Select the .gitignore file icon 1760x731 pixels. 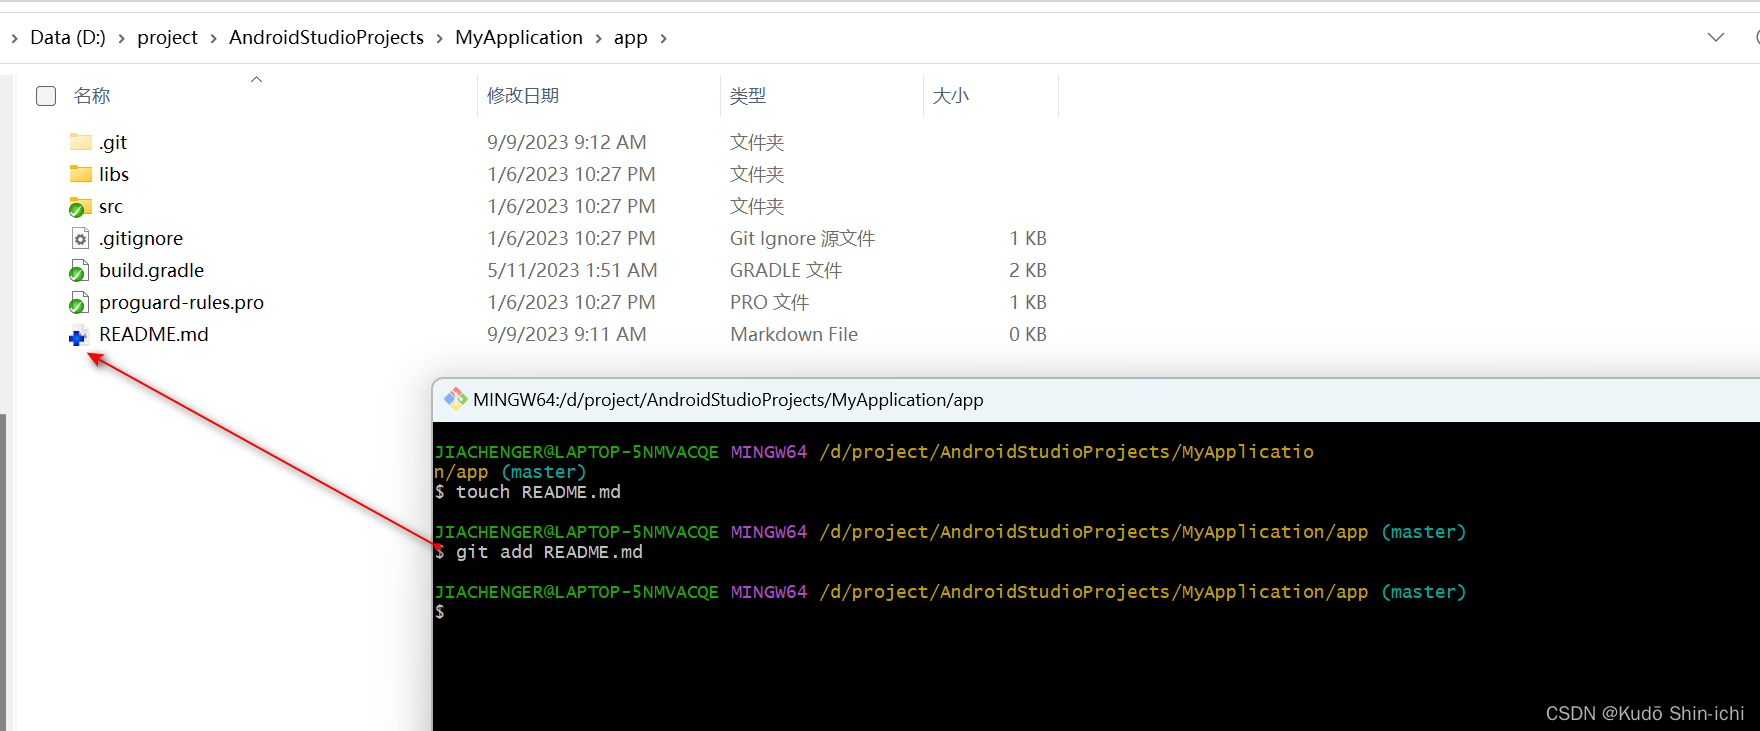click(80, 238)
